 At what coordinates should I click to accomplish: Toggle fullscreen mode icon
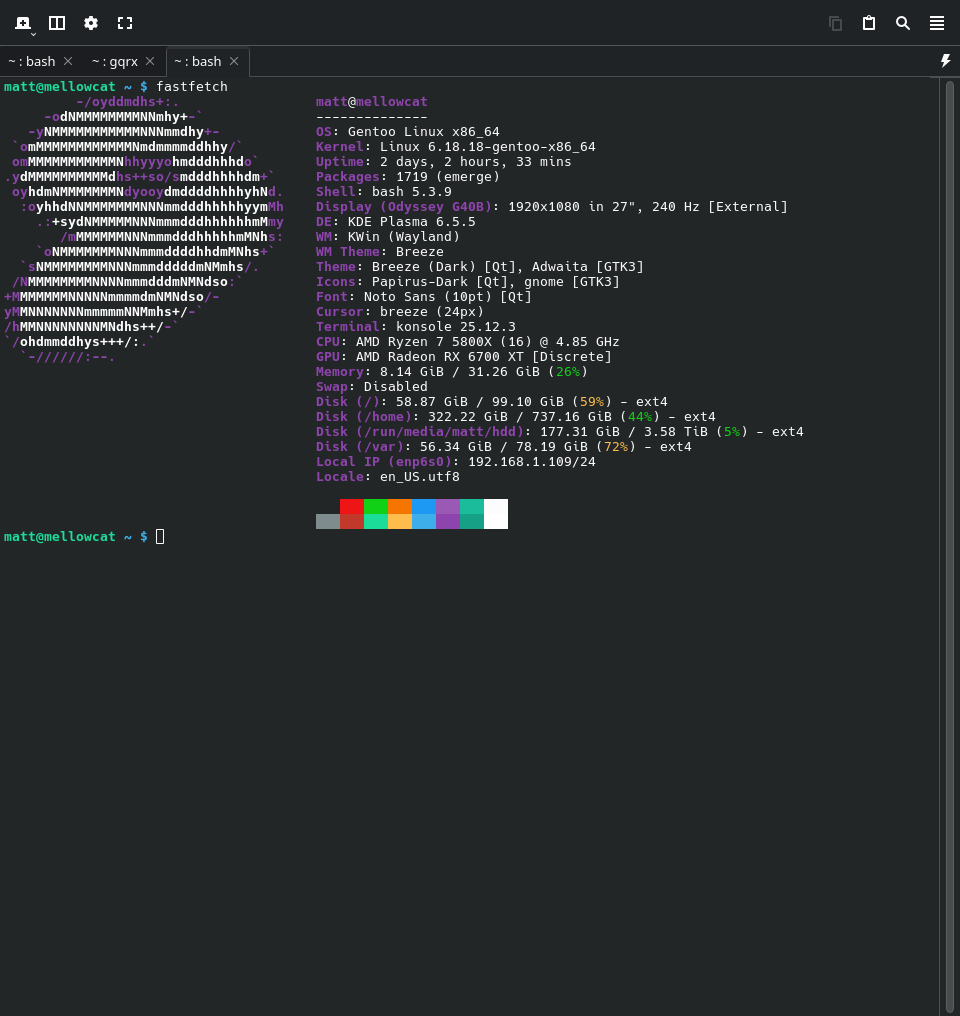pos(125,23)
